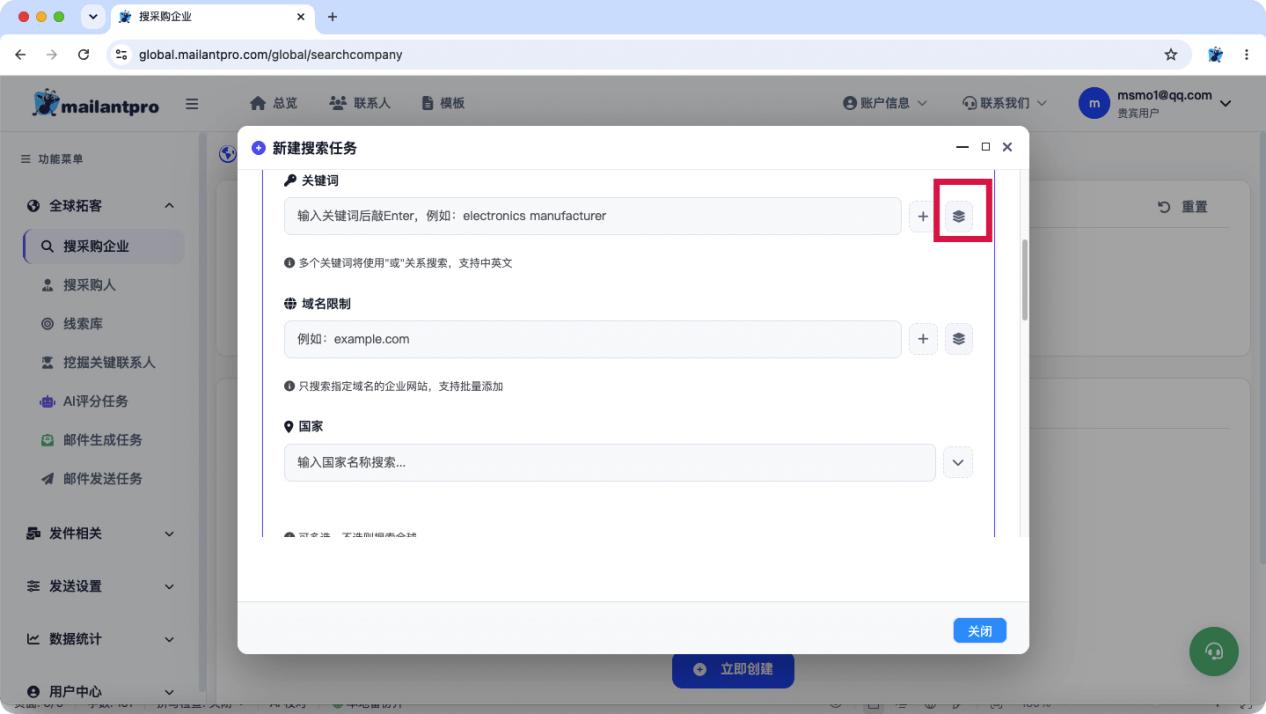The image size is (1266, 714).
Task: Open the 总览 navigation item
Action: (273, 103)
